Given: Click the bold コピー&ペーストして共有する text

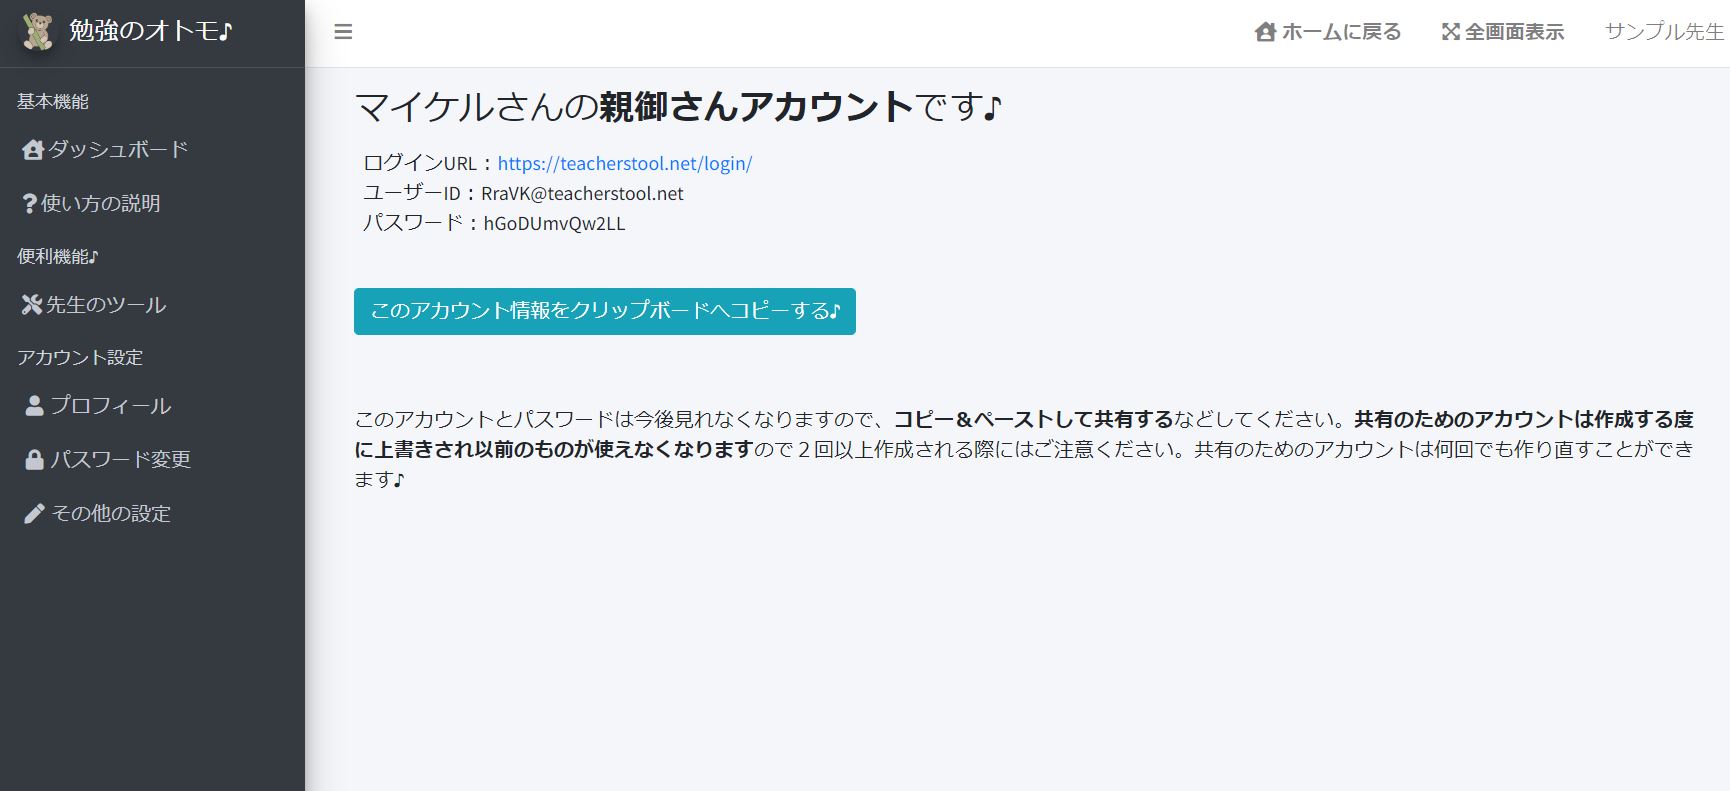Looking at the screenshot, I should (x=1033, y=419).
